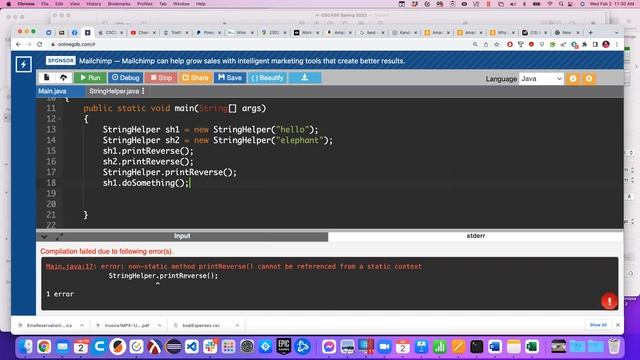Image resolution: width=640 pixels, height=360 pixels.
Task: Upload a file with upload icon
Action: (x=63, y=78)
